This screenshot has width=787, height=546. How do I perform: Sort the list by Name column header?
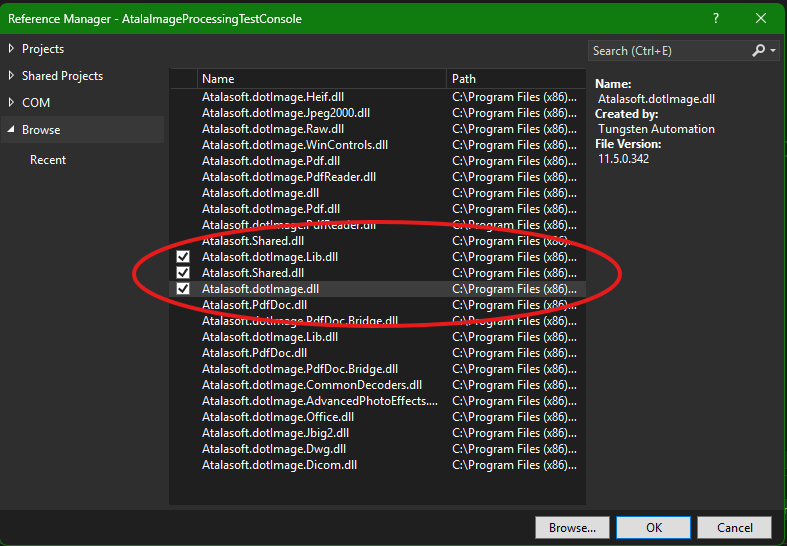320,78
